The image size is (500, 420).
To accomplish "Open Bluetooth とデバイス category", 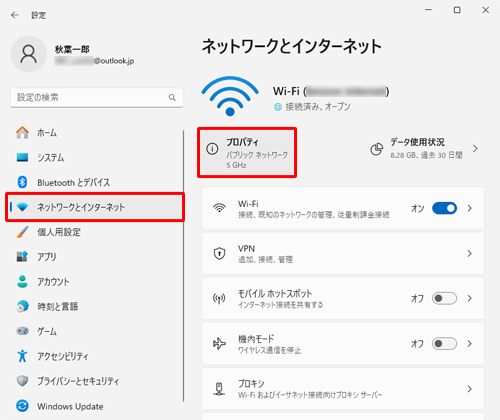I will [95, 182].
